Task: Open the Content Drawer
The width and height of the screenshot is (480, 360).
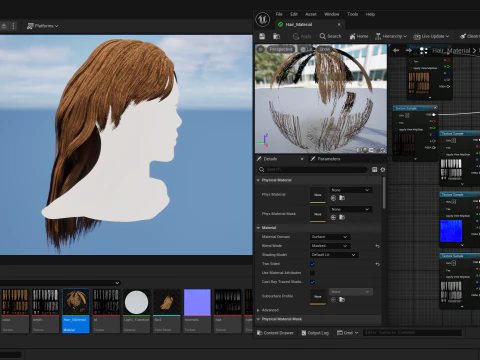Action: 275,333
